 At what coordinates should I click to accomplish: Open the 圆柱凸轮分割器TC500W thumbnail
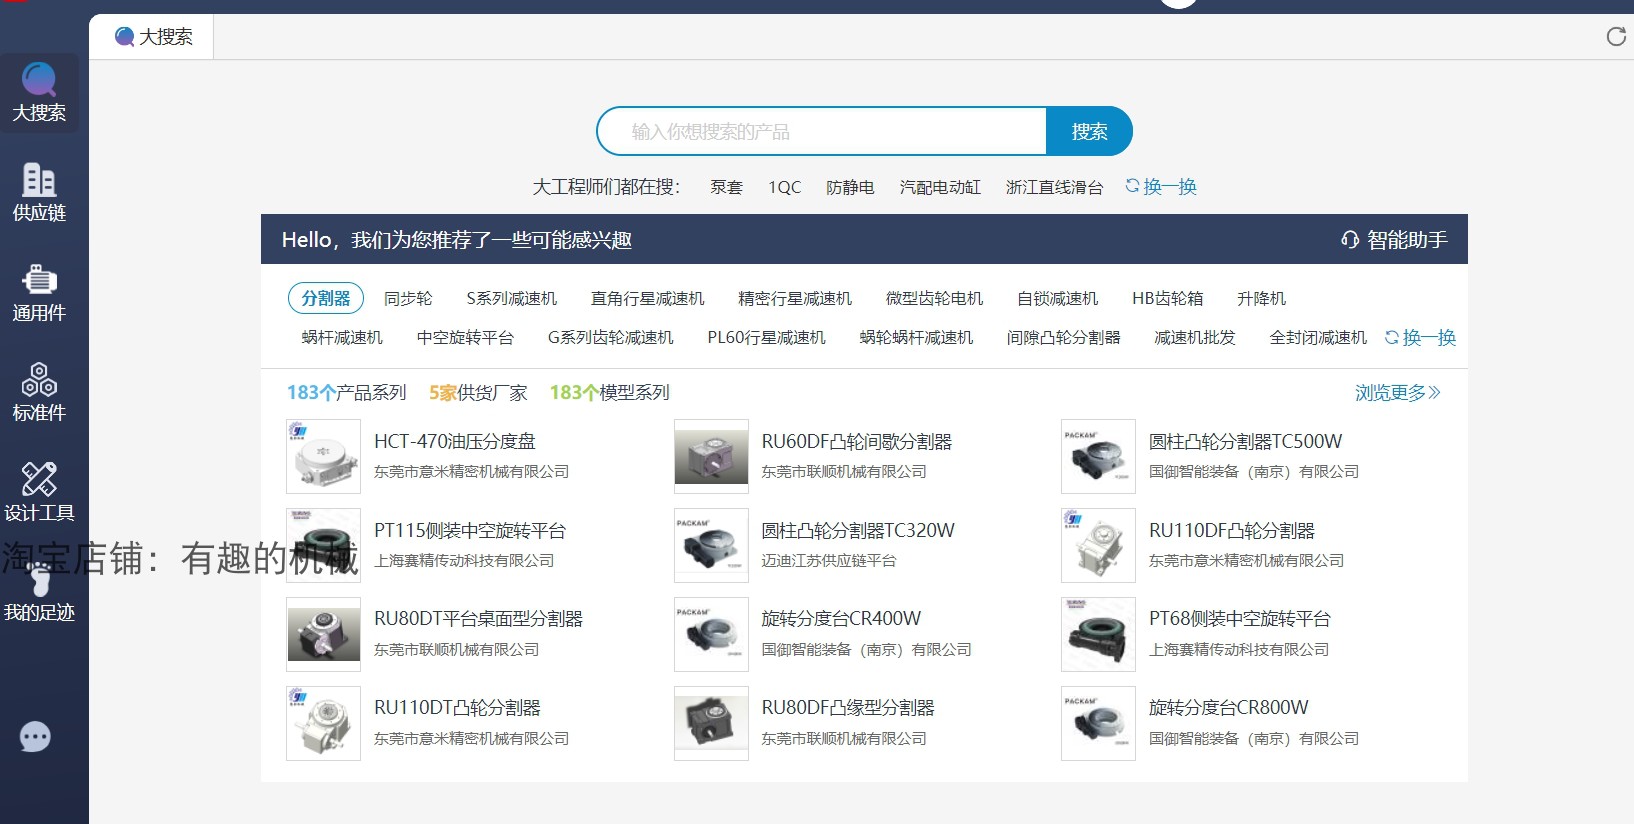[1098, 456]
